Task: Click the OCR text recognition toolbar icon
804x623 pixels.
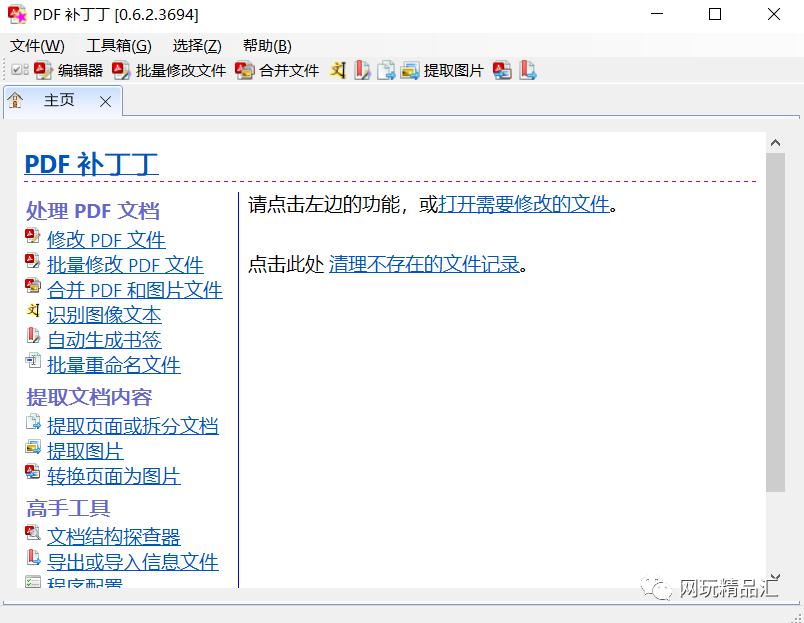Action: [x=338, y=70]
